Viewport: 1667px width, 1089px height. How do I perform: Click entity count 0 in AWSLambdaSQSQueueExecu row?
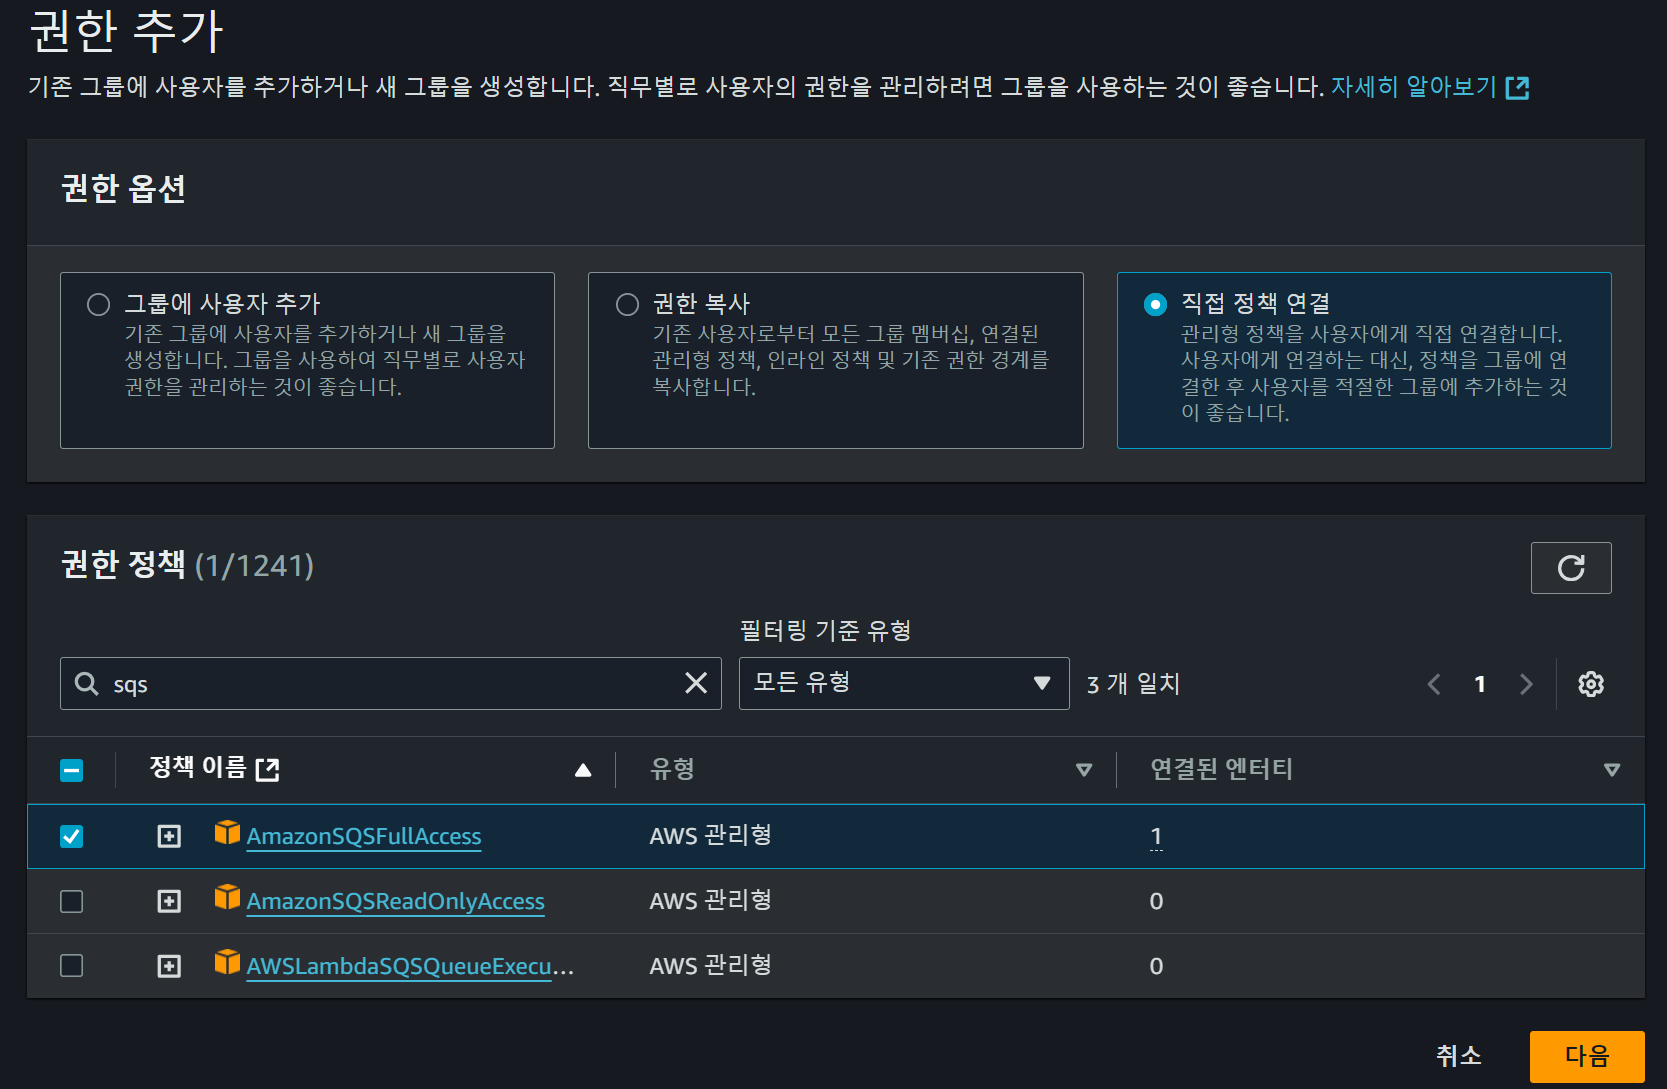(x=1156, y=967)
